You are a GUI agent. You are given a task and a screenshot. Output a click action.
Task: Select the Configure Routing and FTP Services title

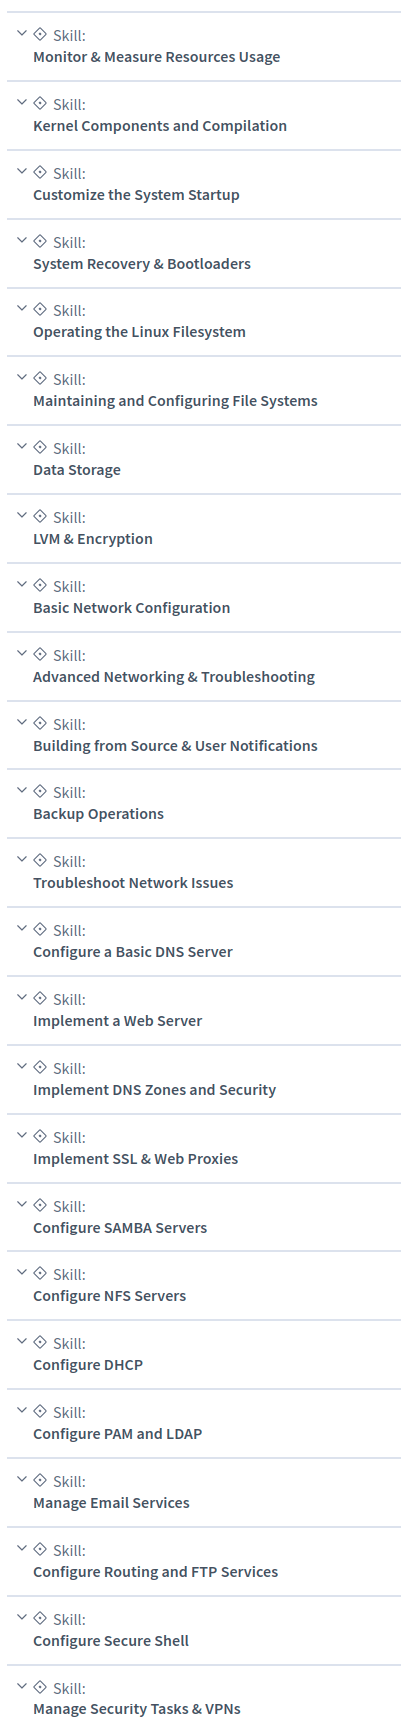[x=156, y=1572]
